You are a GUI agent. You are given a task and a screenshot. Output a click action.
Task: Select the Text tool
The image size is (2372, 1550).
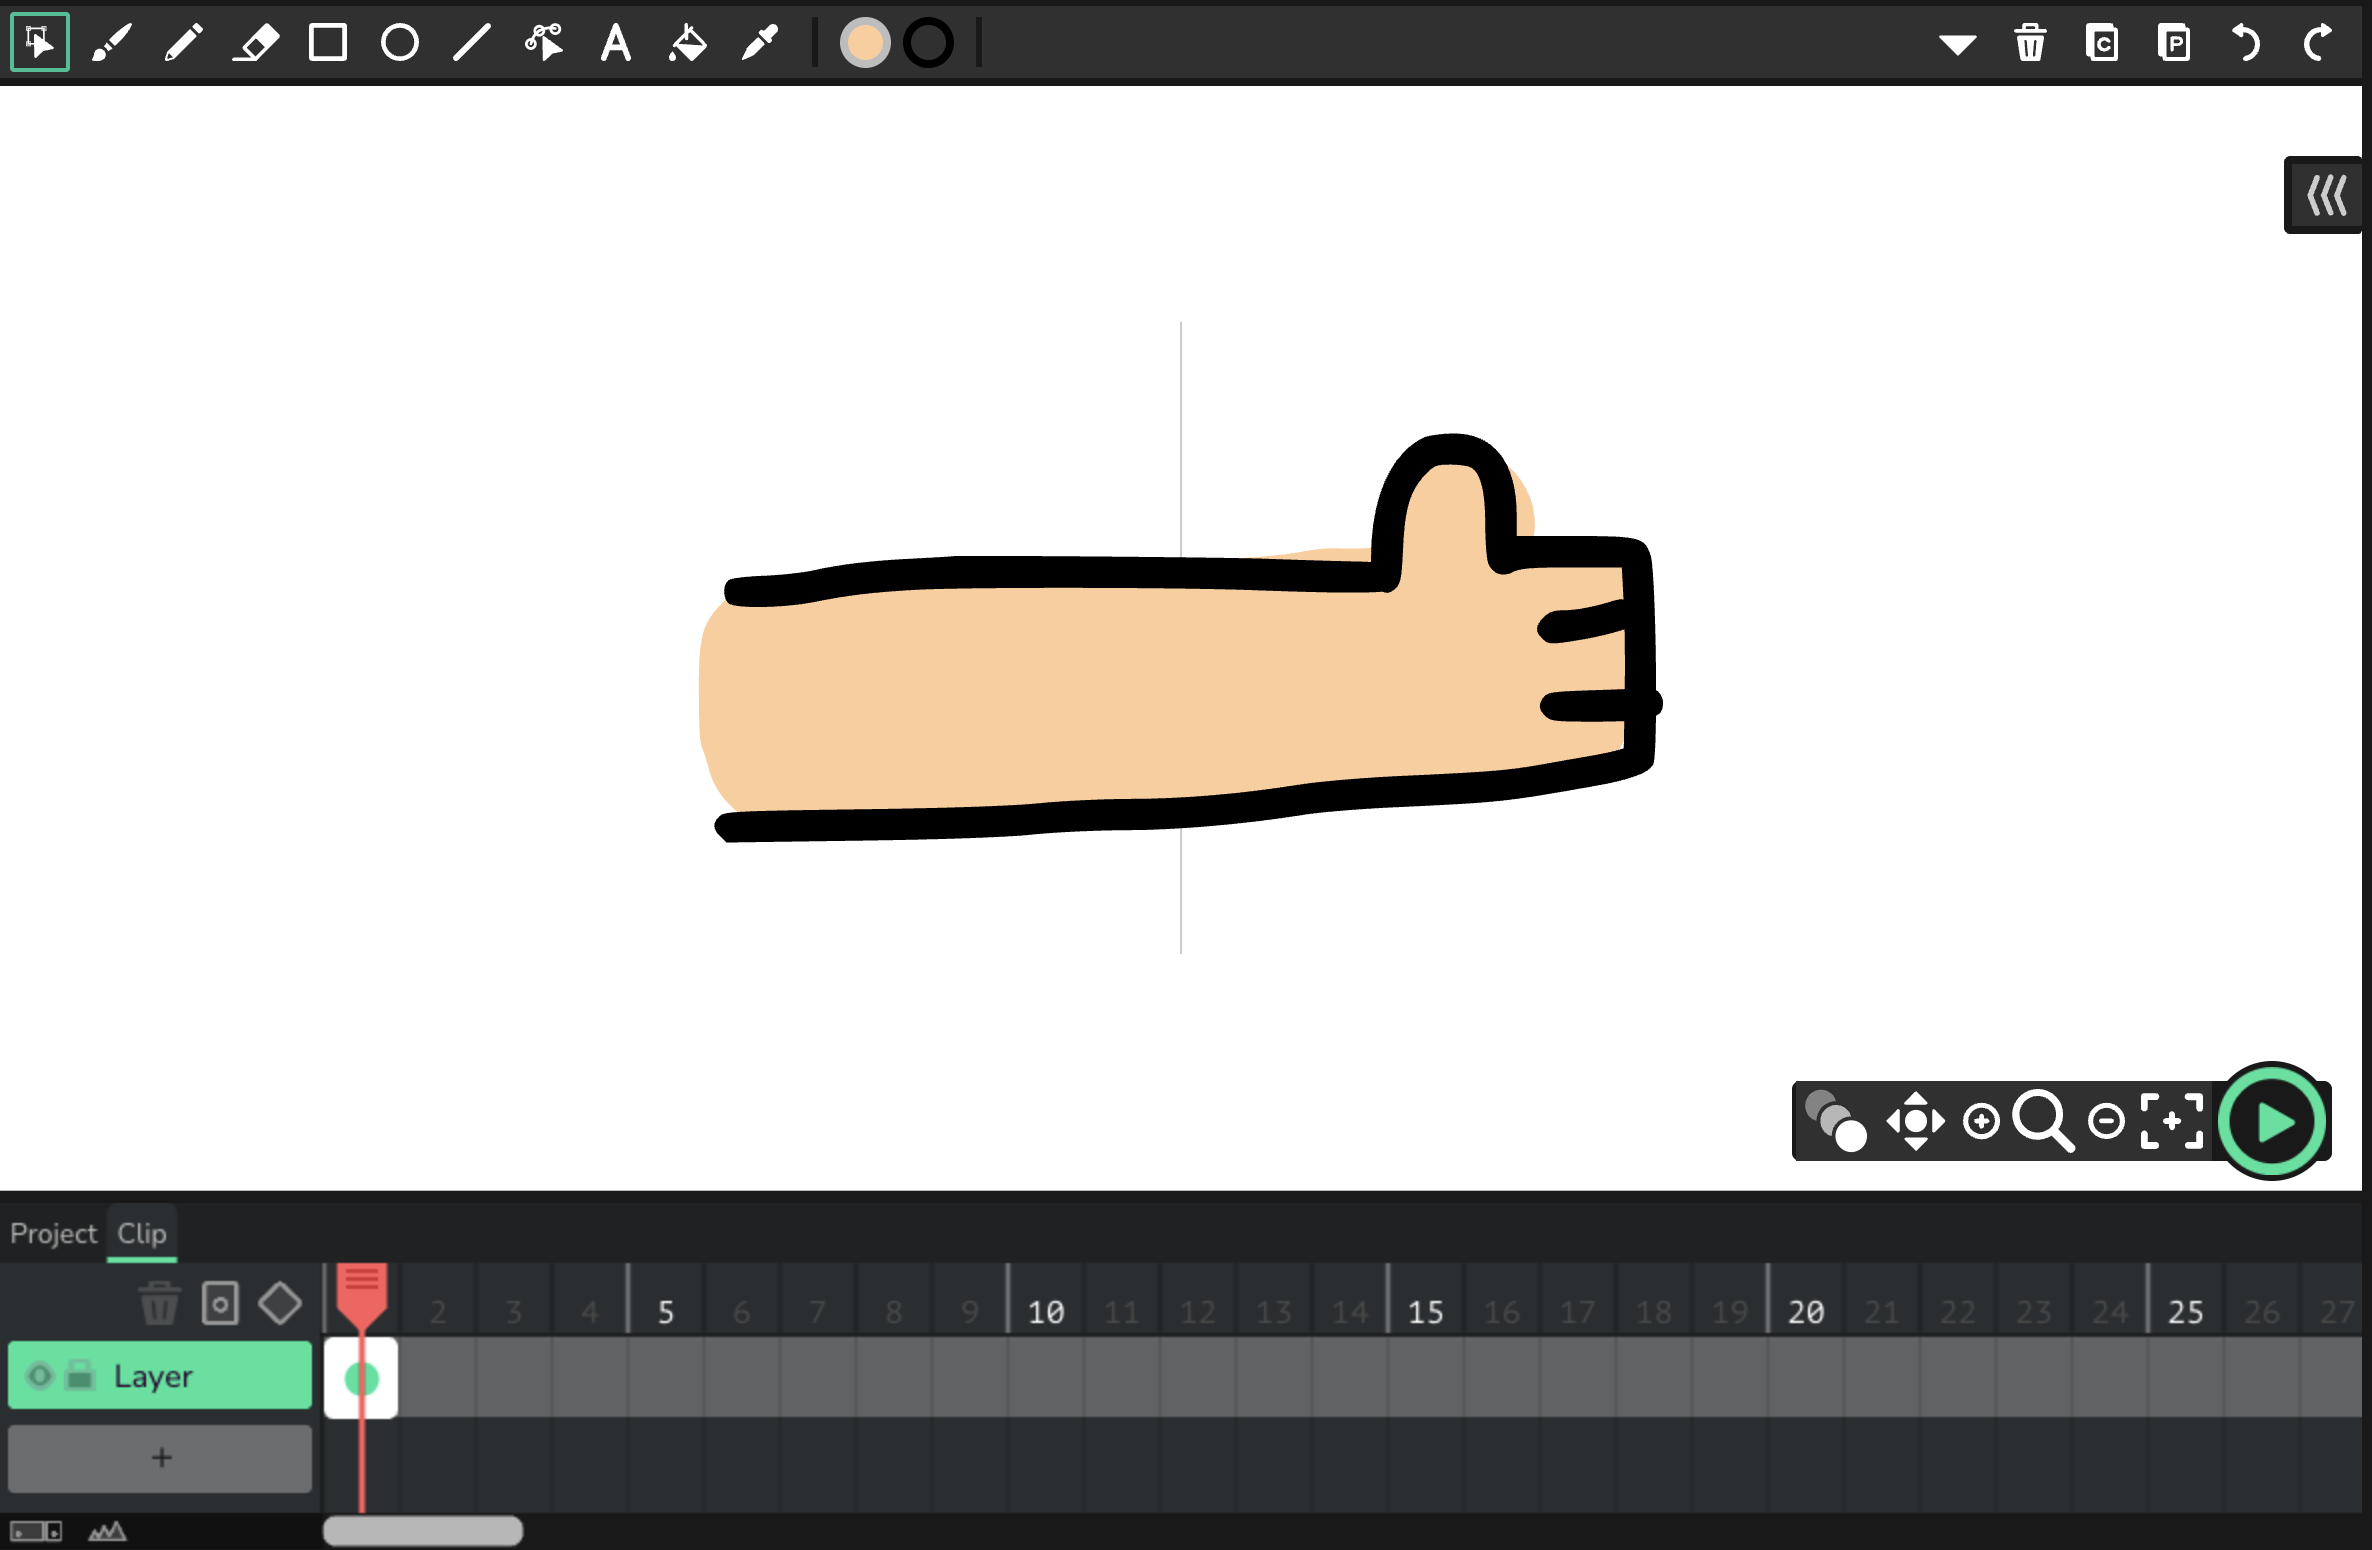point(616,42)
